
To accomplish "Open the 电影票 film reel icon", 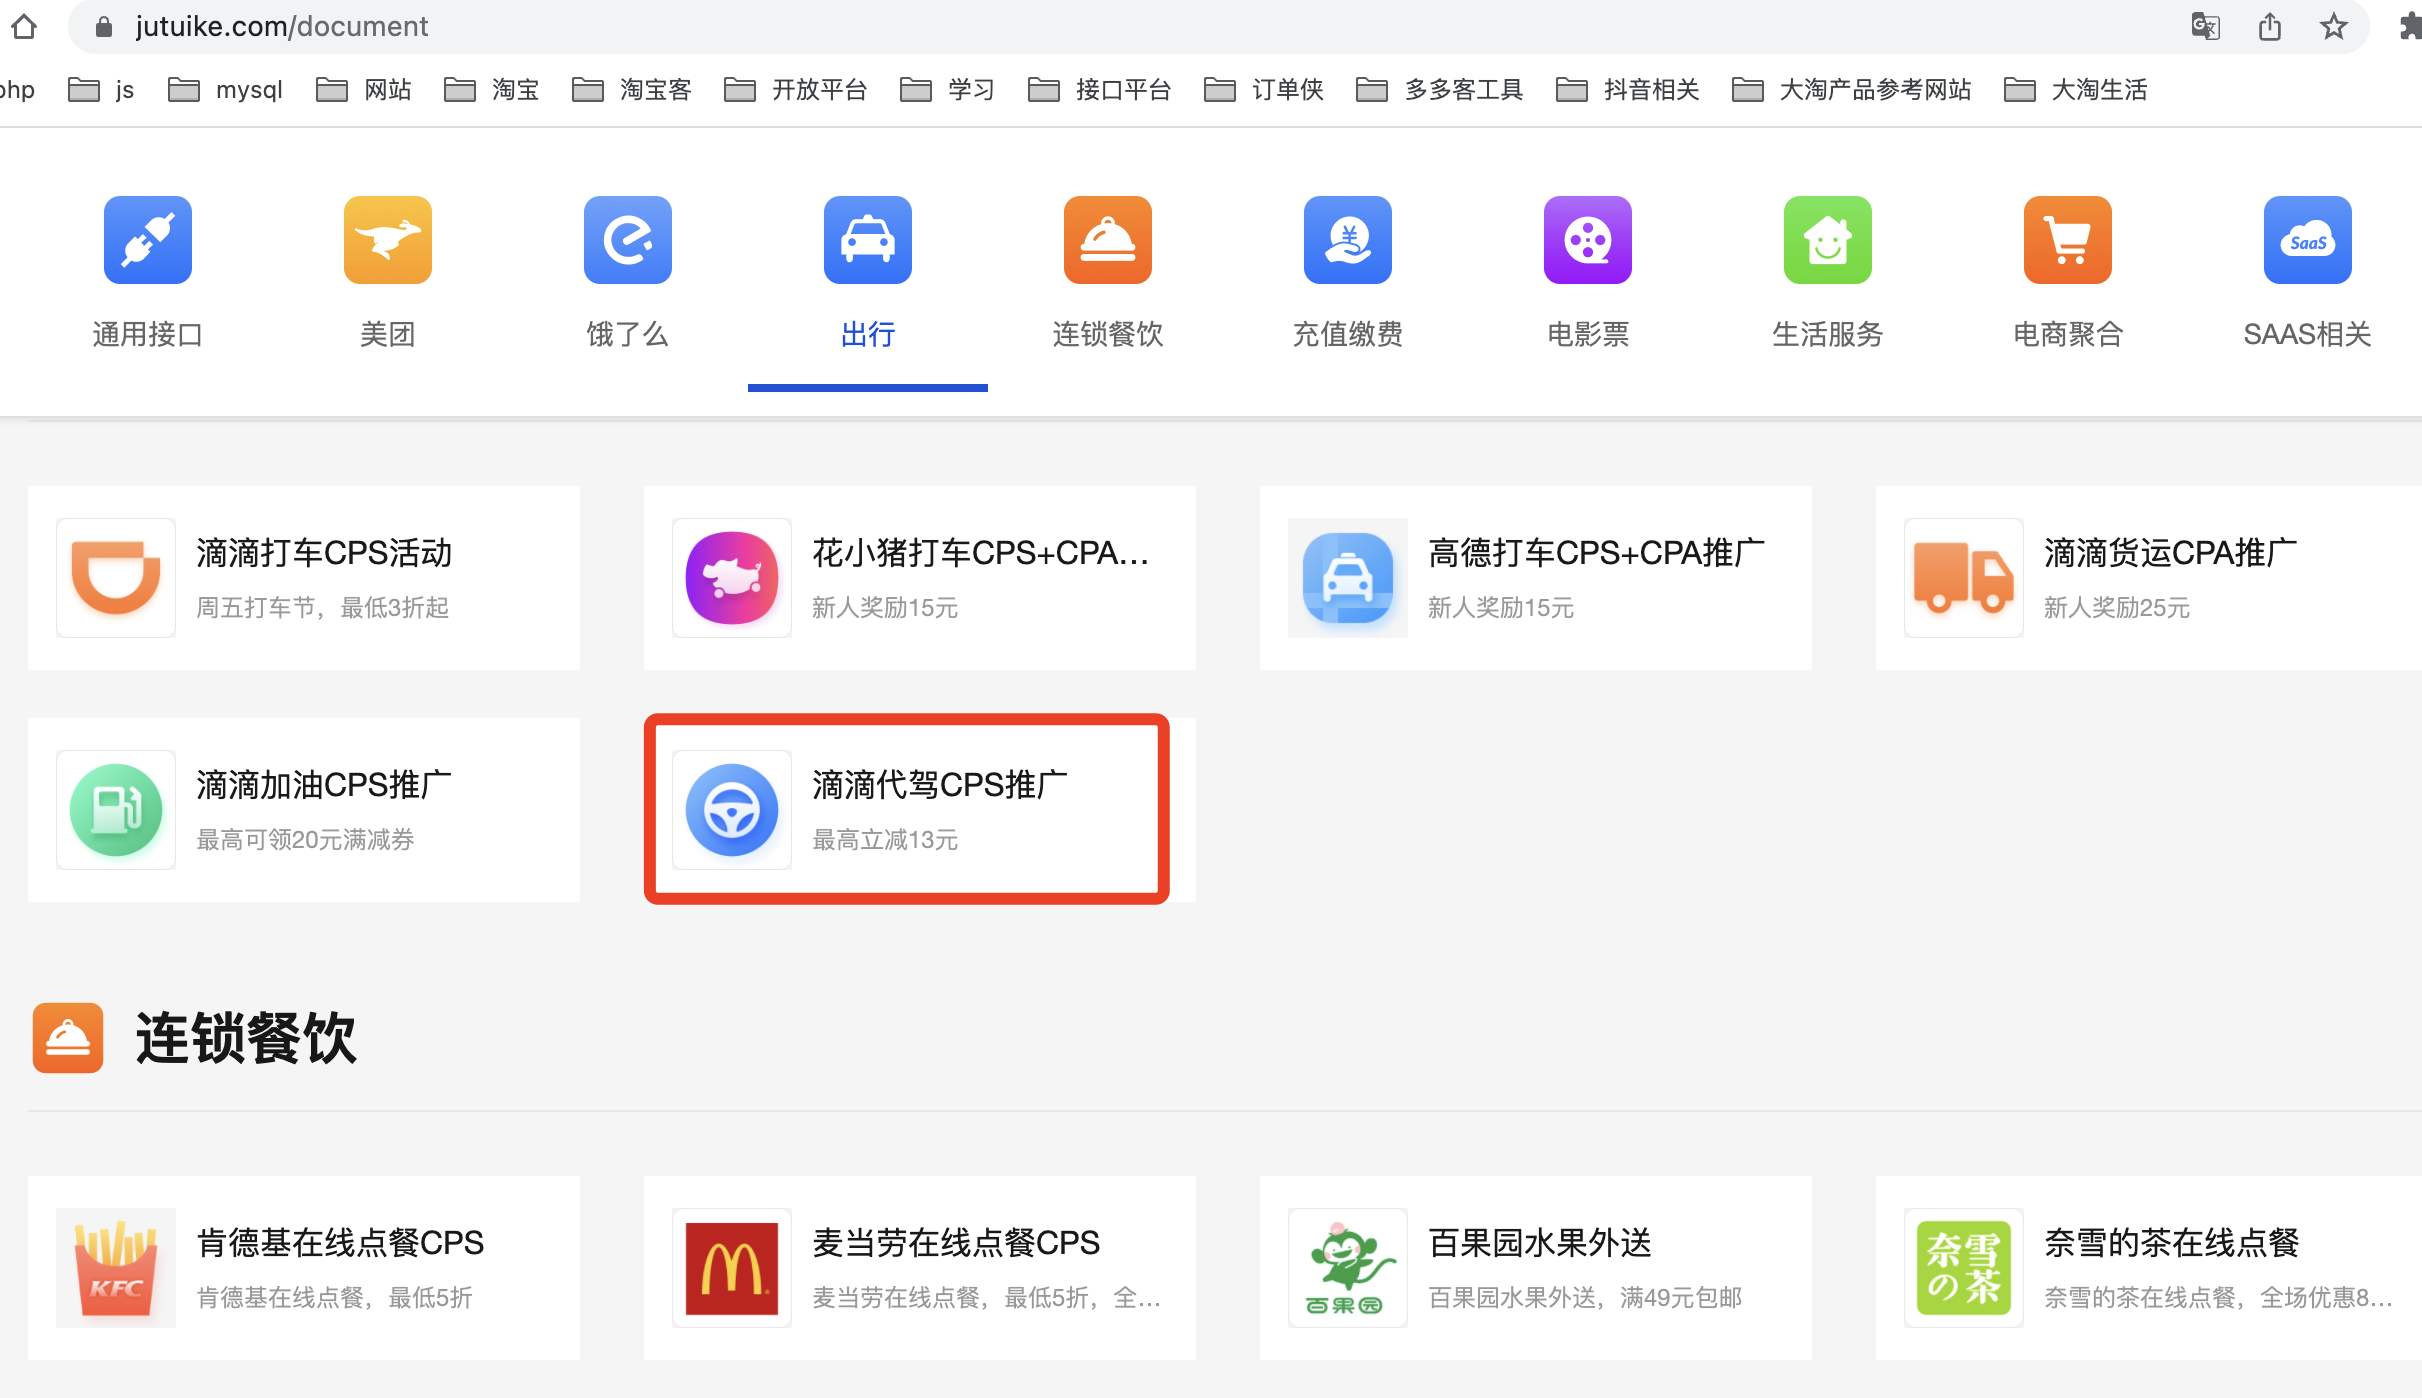I will point(1587,240).
